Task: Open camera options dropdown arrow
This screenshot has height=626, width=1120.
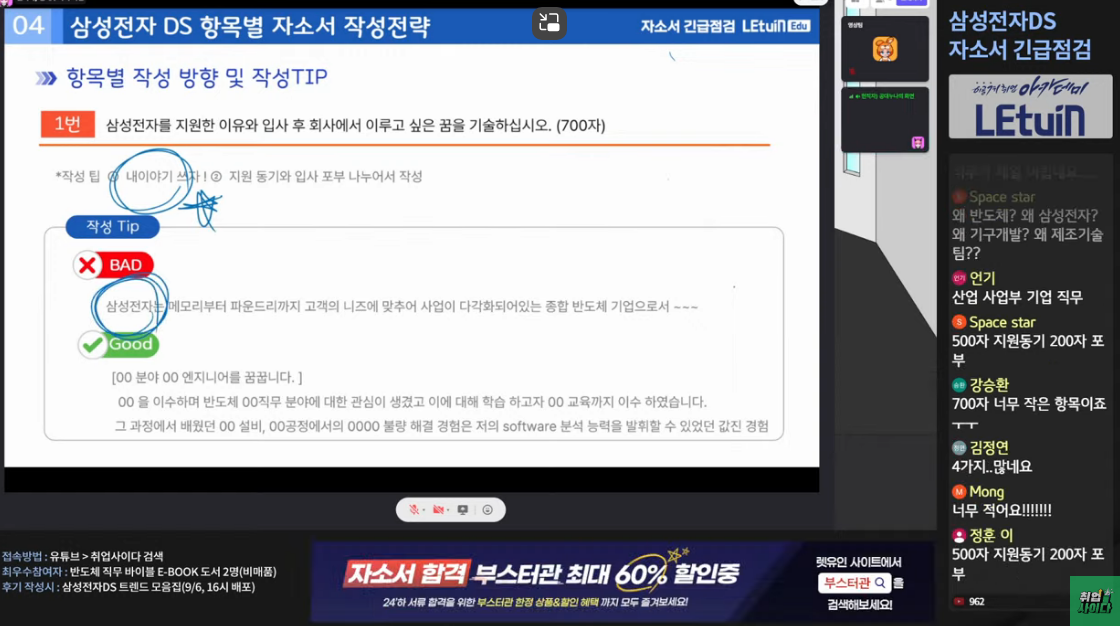Action: pyautogui.click(x=447, y=510)
